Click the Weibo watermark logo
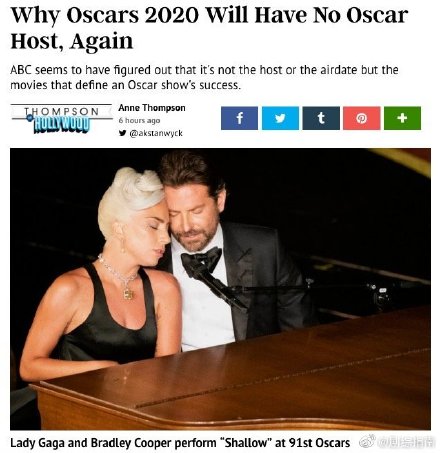Screen dimensions: 440x453 367,442
